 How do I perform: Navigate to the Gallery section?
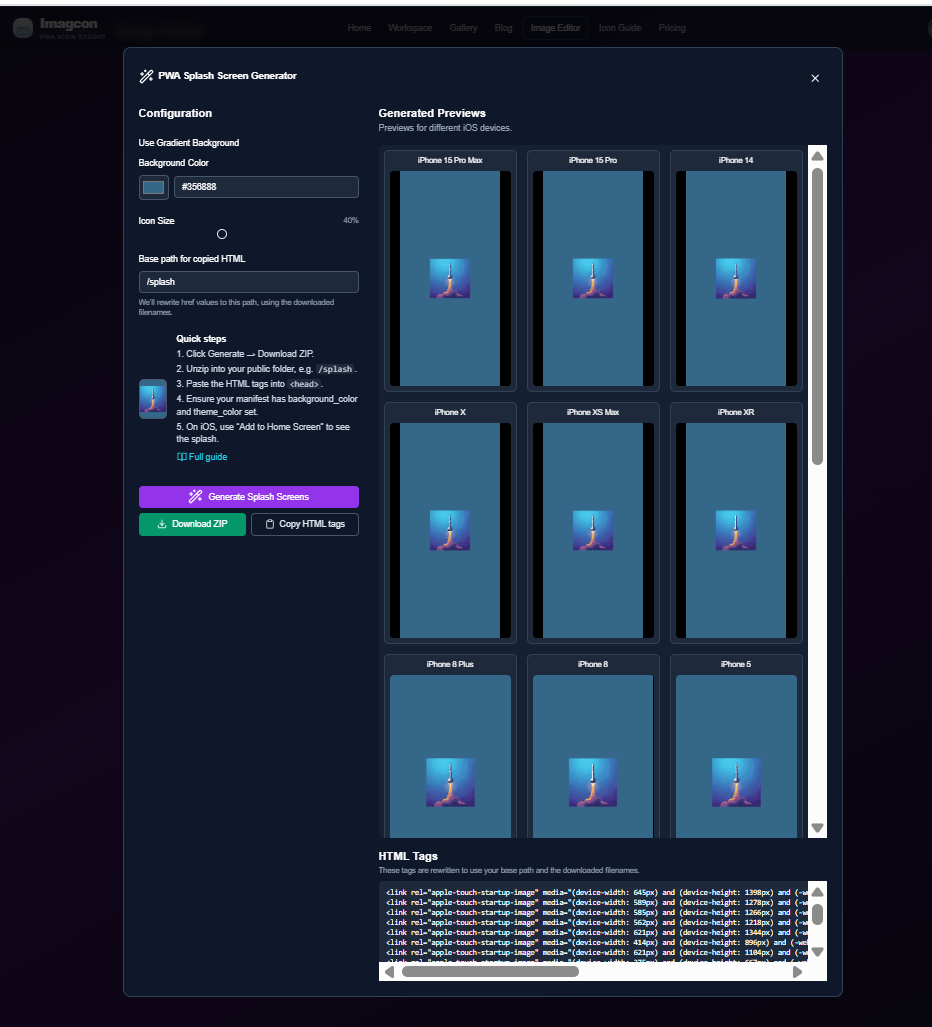(x=463, y=28)
